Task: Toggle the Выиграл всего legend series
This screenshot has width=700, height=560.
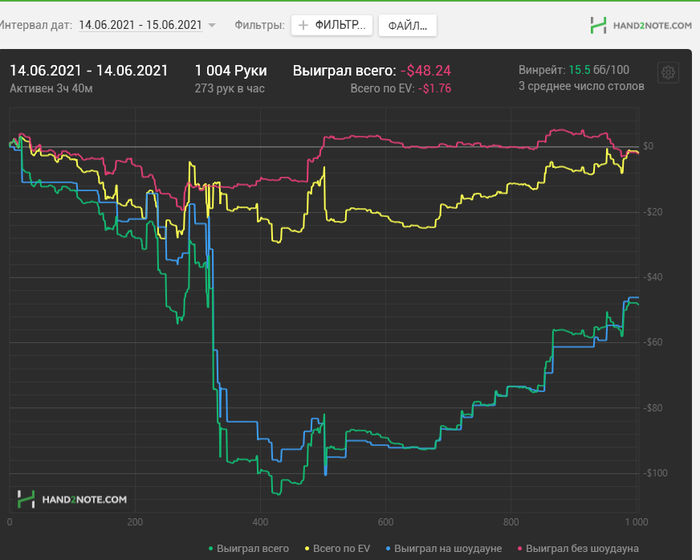Action: pyautogui.click(x=249, y=548)
